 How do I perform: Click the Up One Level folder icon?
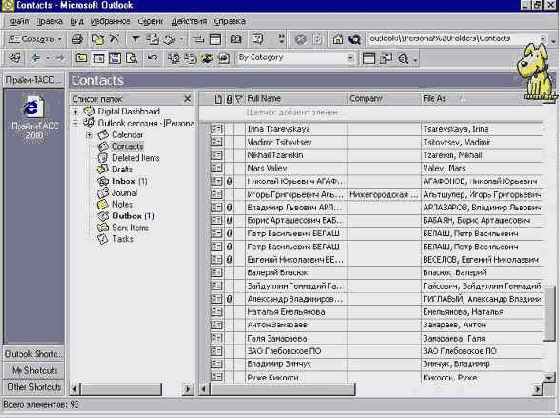(x=81, y=58)
